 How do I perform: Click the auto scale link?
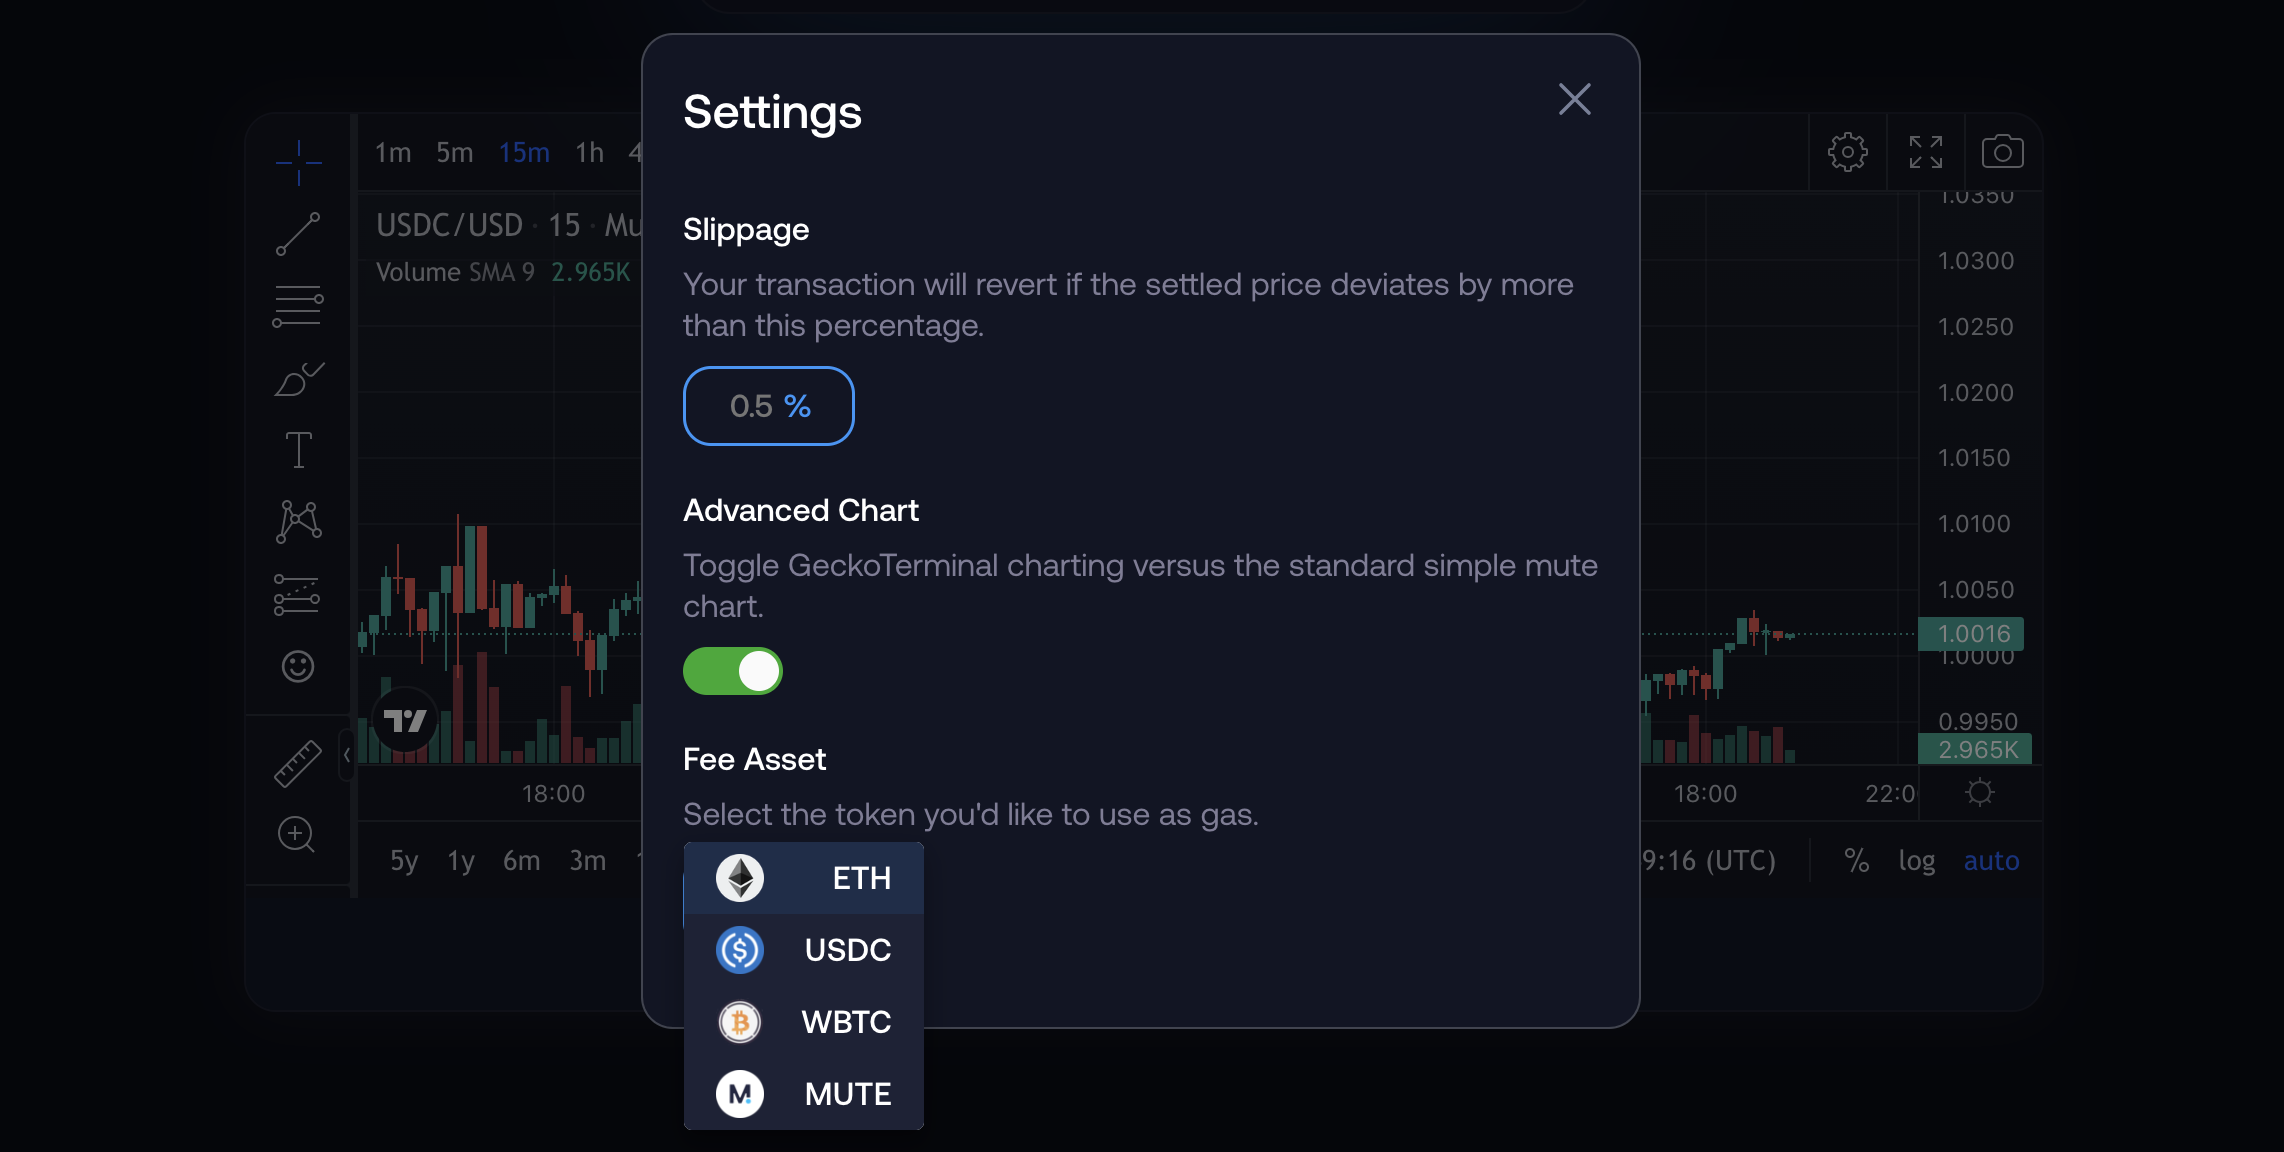click(x=1991, y=860)
